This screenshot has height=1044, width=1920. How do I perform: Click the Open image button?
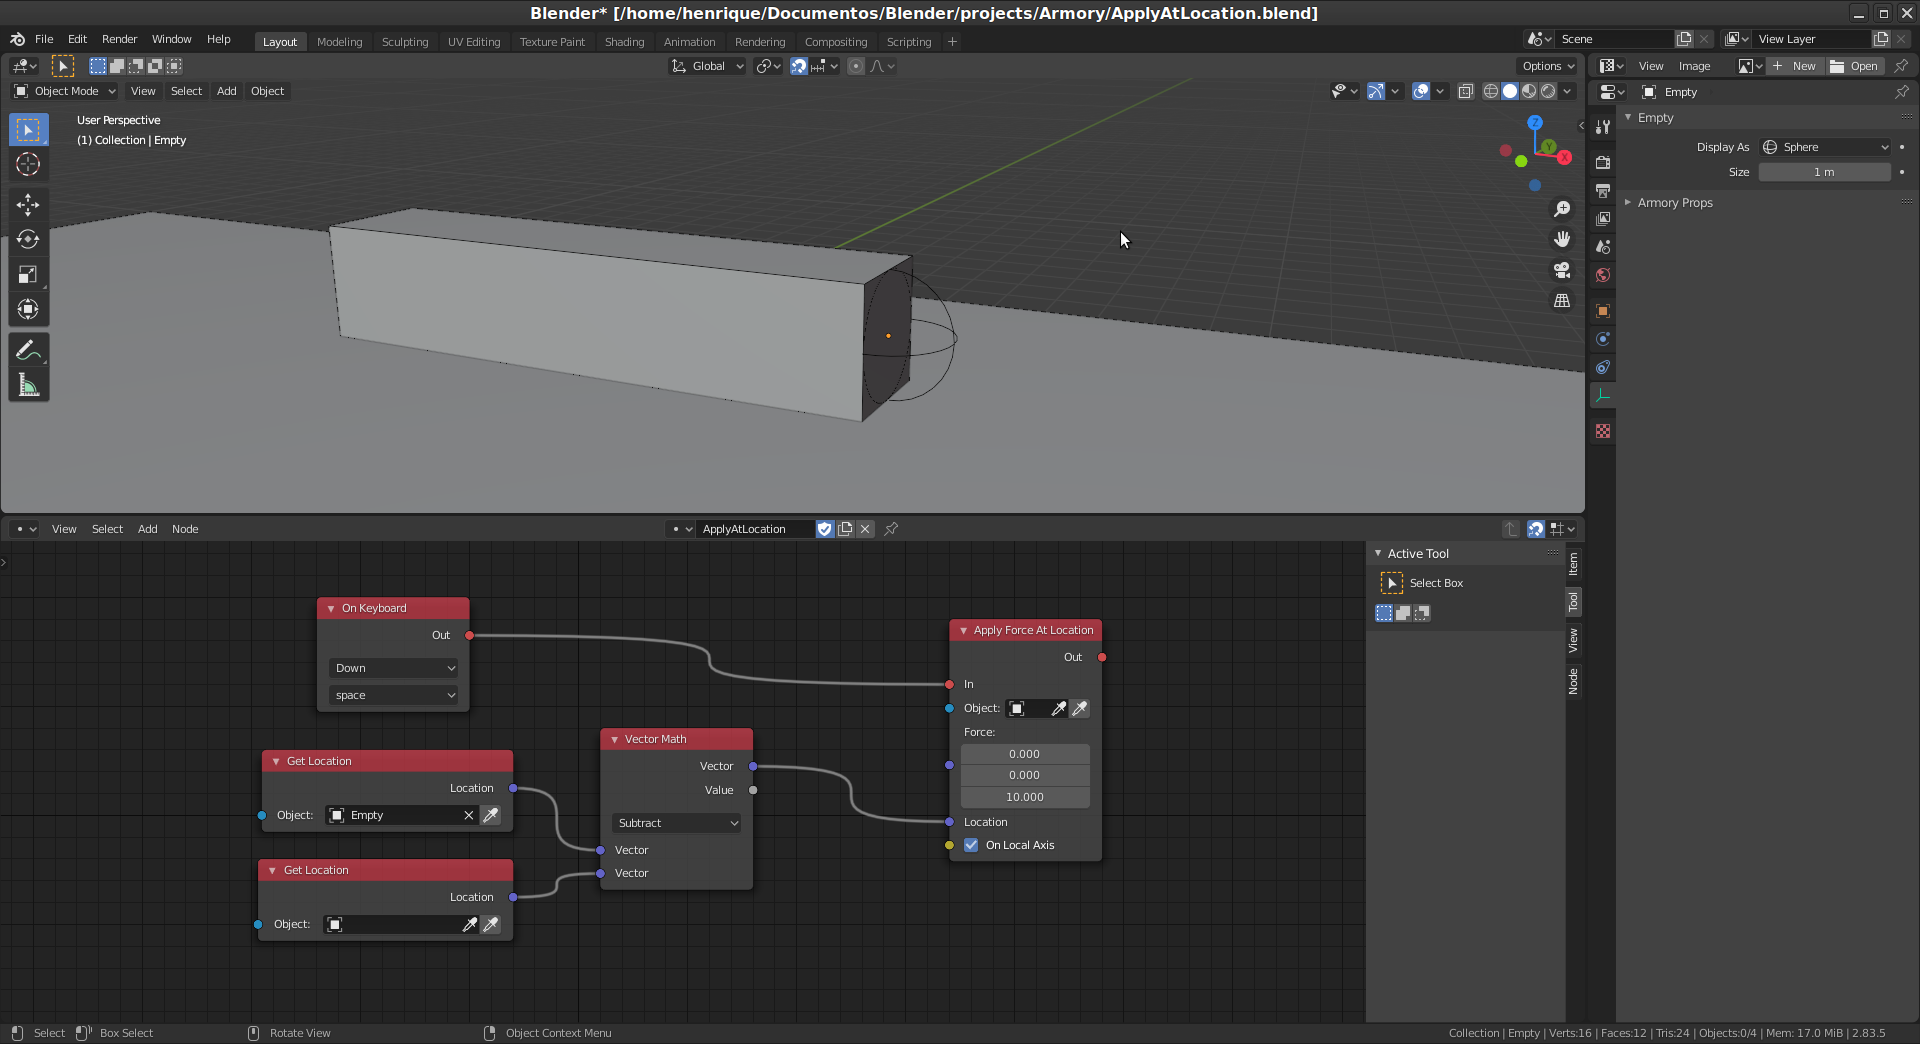click(1855, 66)
